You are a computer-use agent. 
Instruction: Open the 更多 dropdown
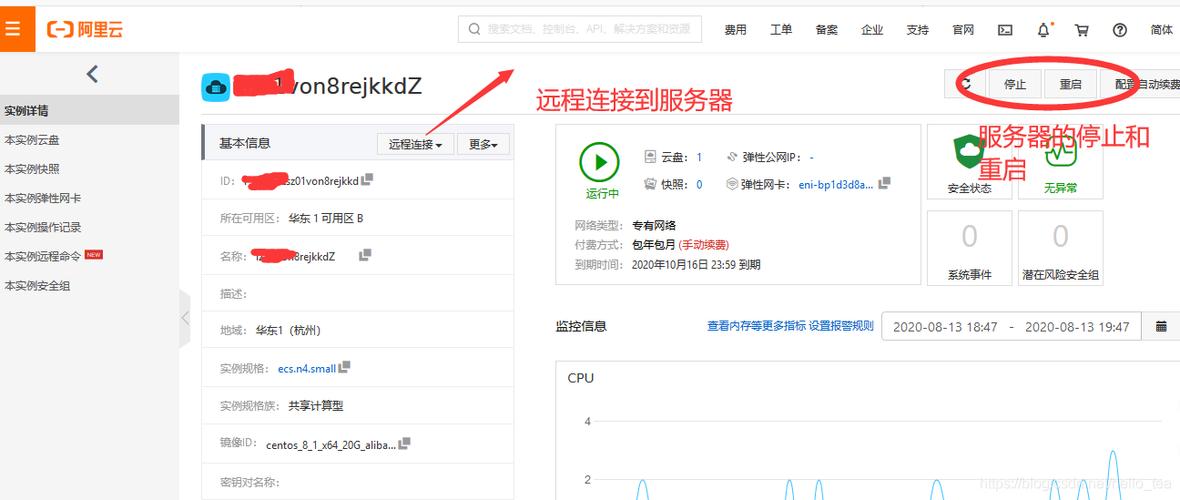483,144
